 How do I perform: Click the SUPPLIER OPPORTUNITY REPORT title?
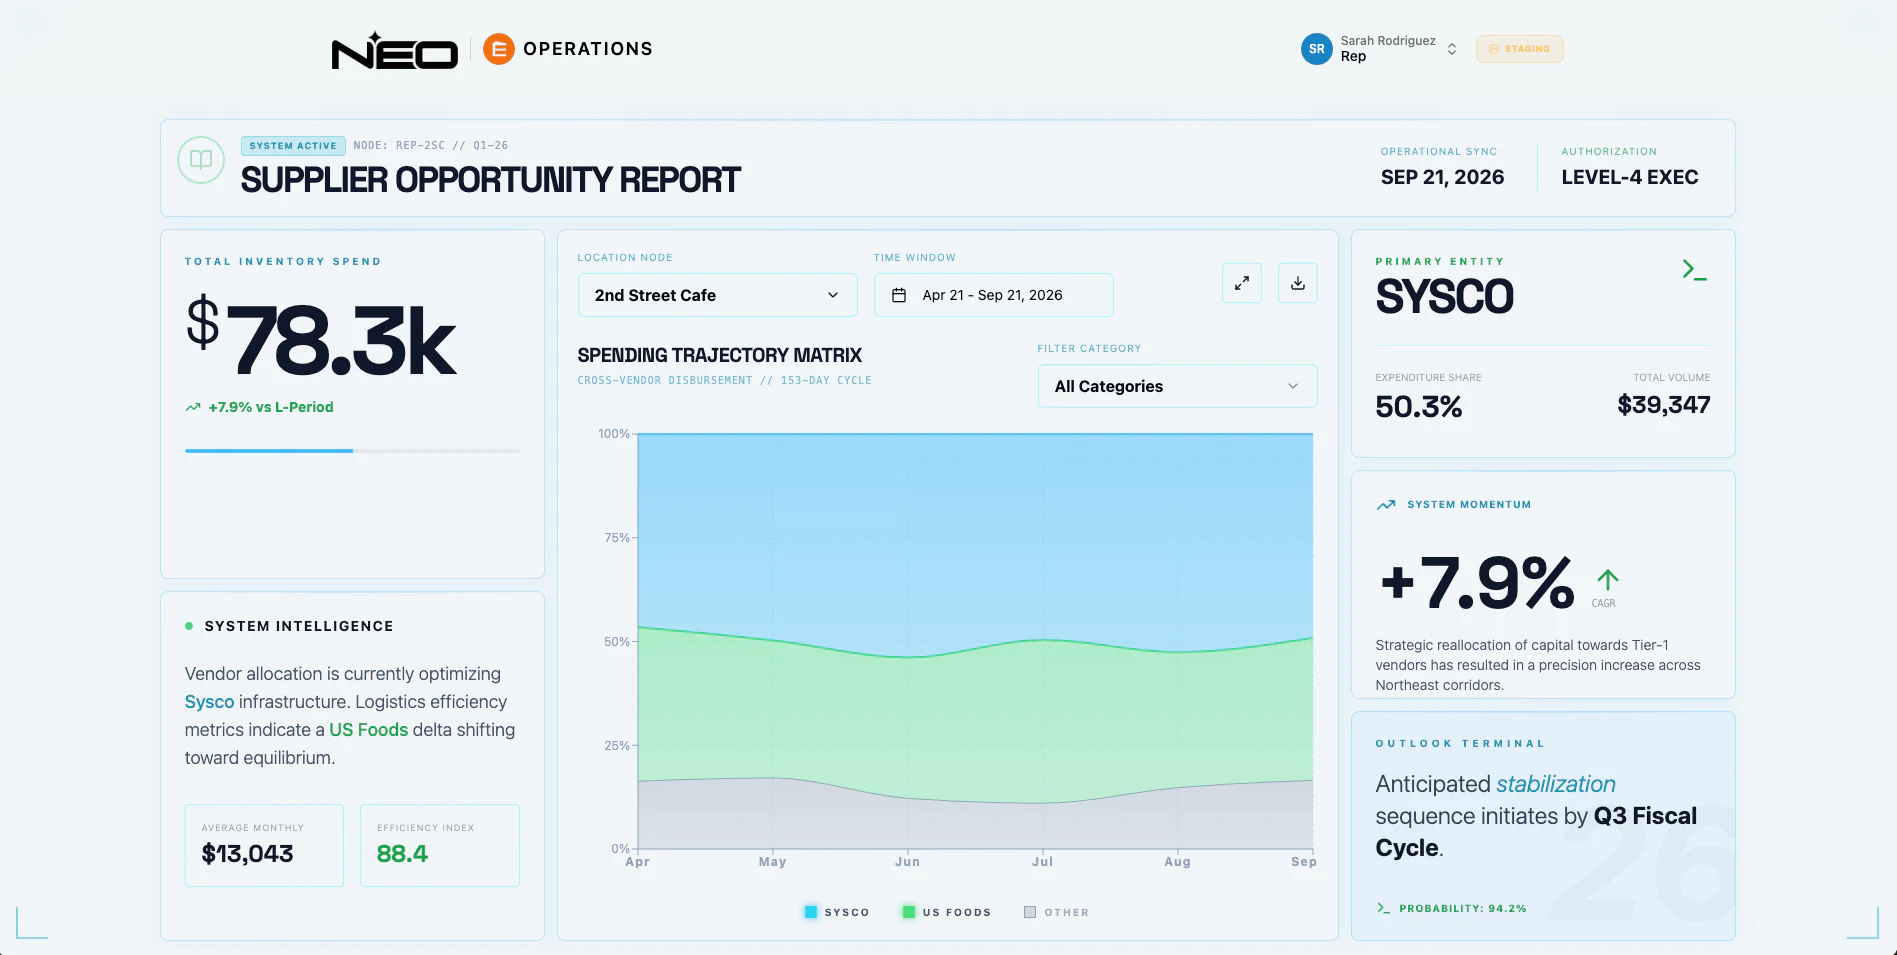pyautogui.click(x=490, y=180)
